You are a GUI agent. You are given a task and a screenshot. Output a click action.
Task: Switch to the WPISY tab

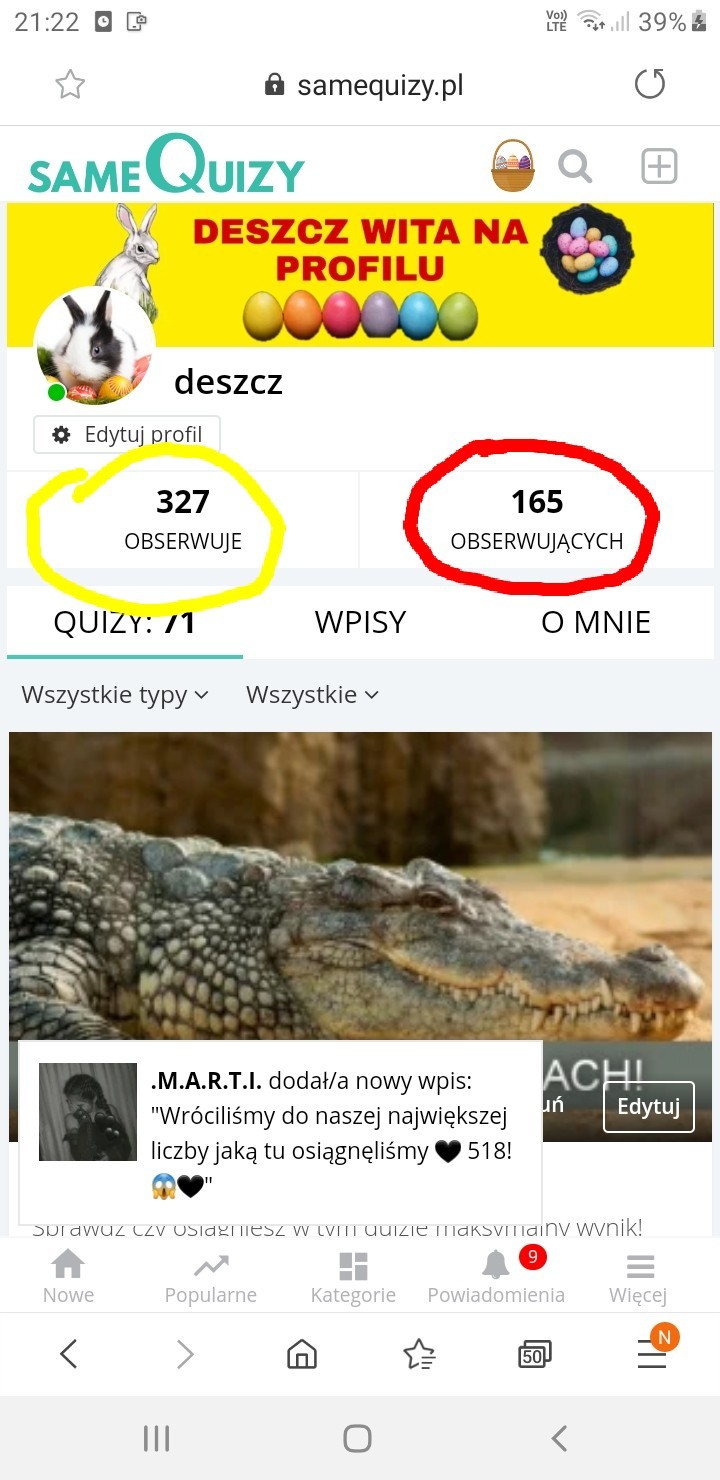pos(360,622)
